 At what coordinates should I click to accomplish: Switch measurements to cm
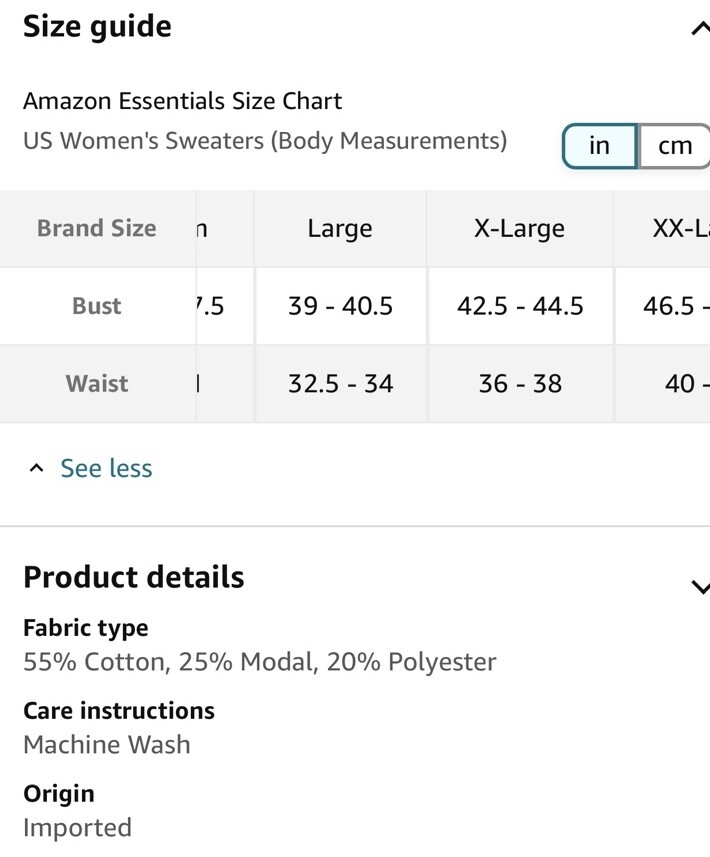pyautogui.click(x=674, y=146)
